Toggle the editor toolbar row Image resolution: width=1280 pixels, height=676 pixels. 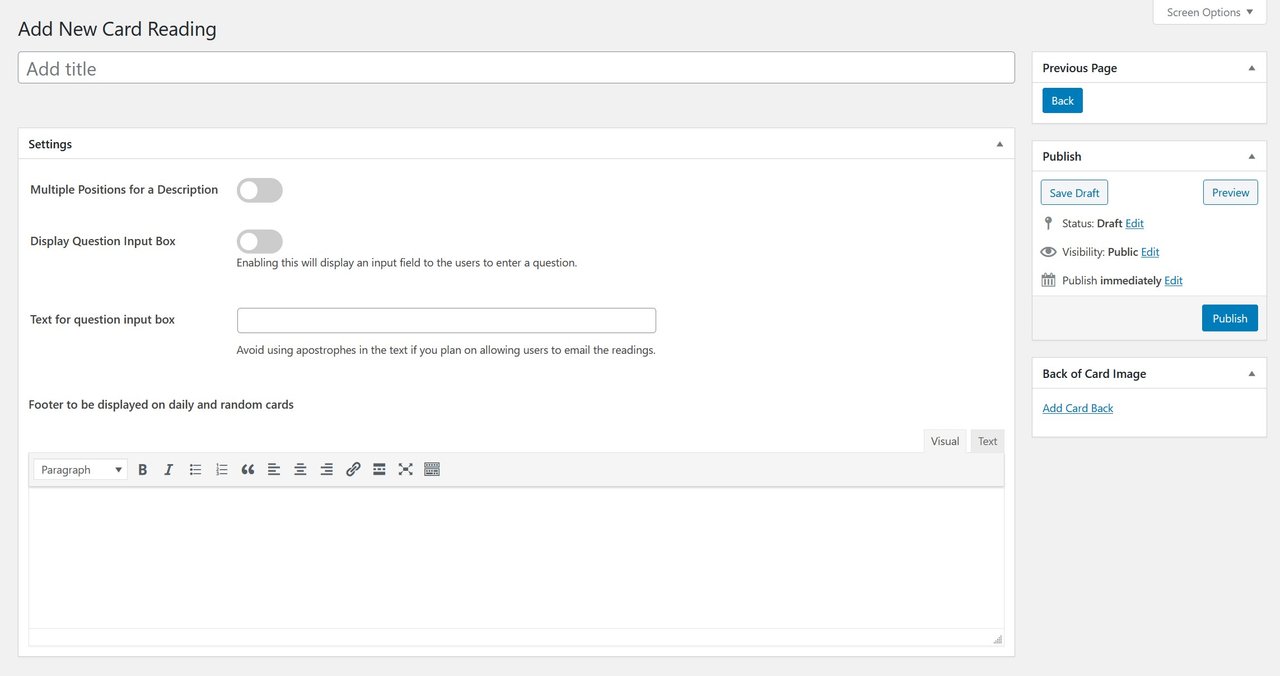[x=432, y=469]
